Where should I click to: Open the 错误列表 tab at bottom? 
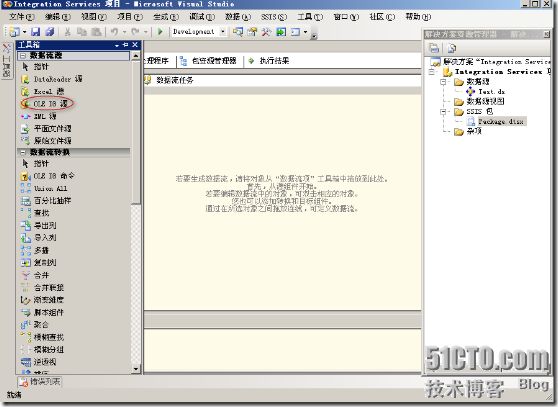coord(40,382)
